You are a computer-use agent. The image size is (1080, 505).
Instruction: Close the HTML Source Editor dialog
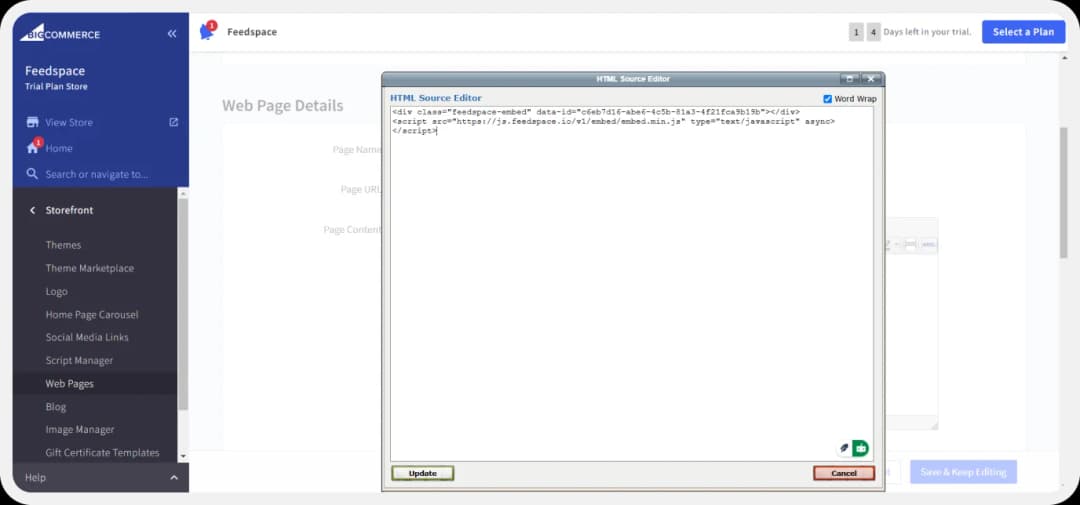click(x=870, y=79)
